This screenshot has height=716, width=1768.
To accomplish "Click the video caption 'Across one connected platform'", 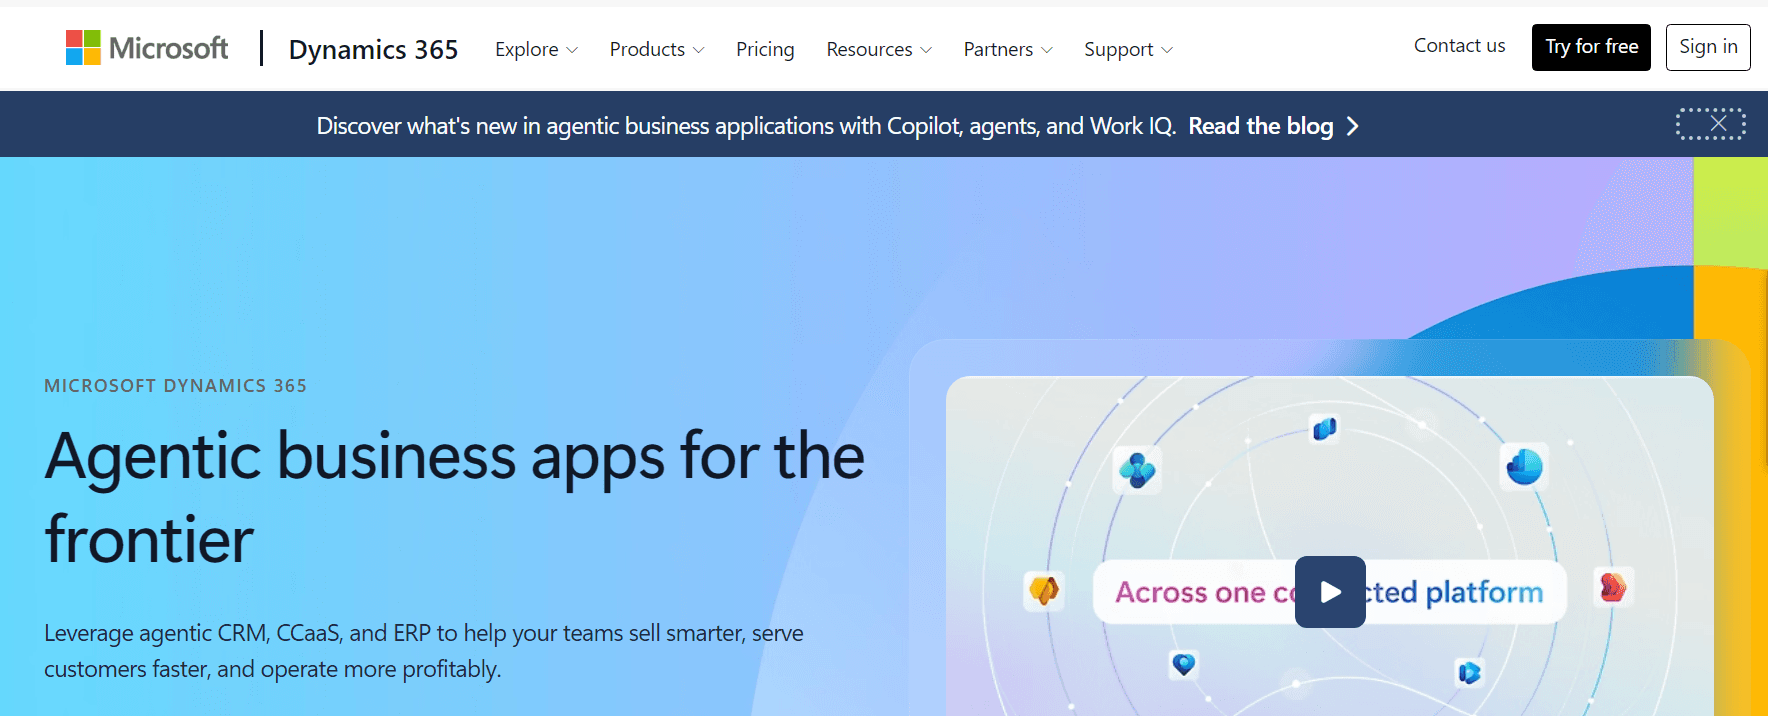I will pyautogui.click(x=1329, y=592).
